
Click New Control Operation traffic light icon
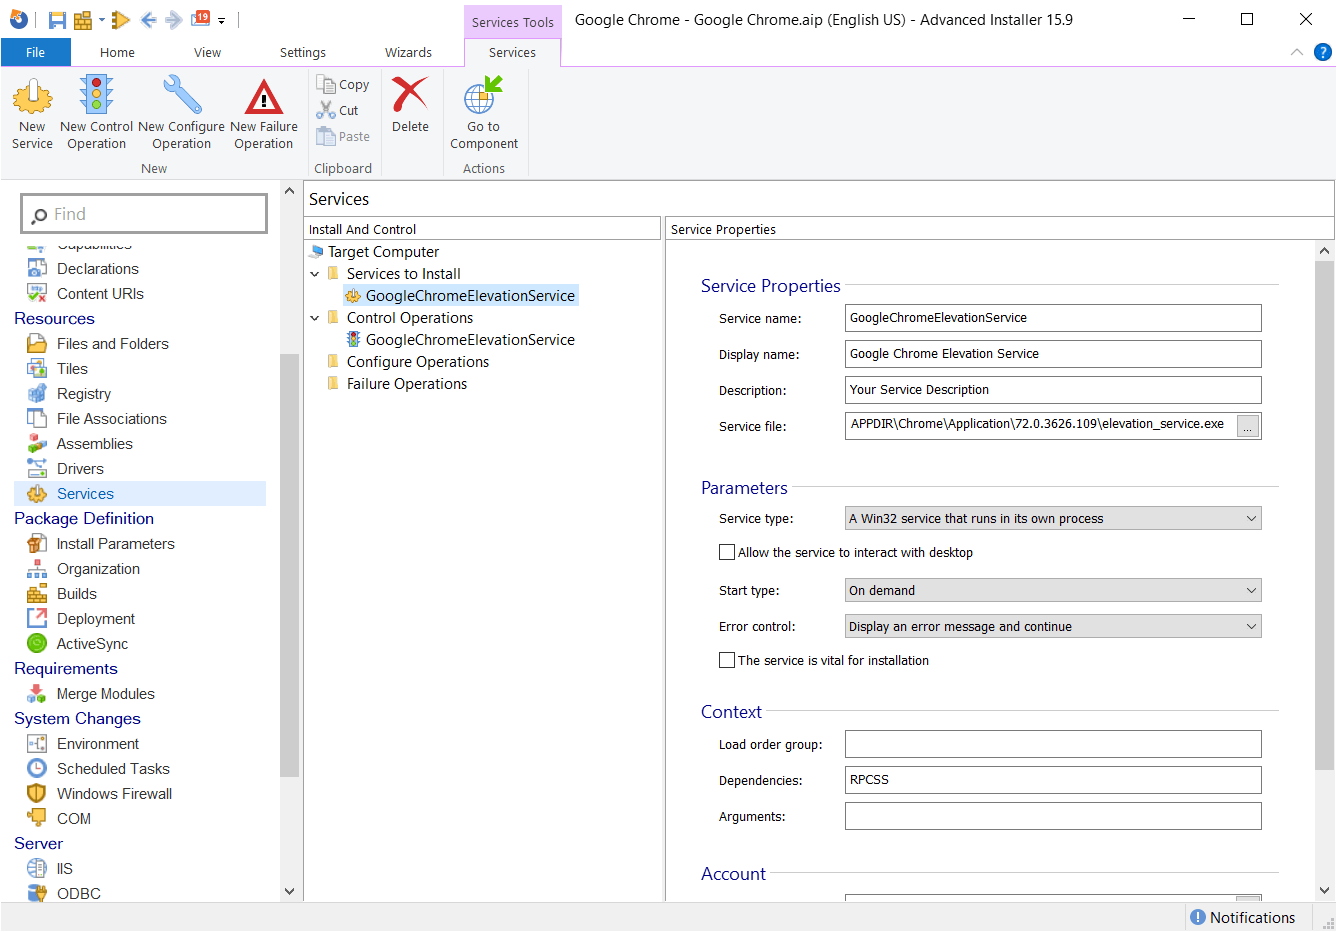96,95
